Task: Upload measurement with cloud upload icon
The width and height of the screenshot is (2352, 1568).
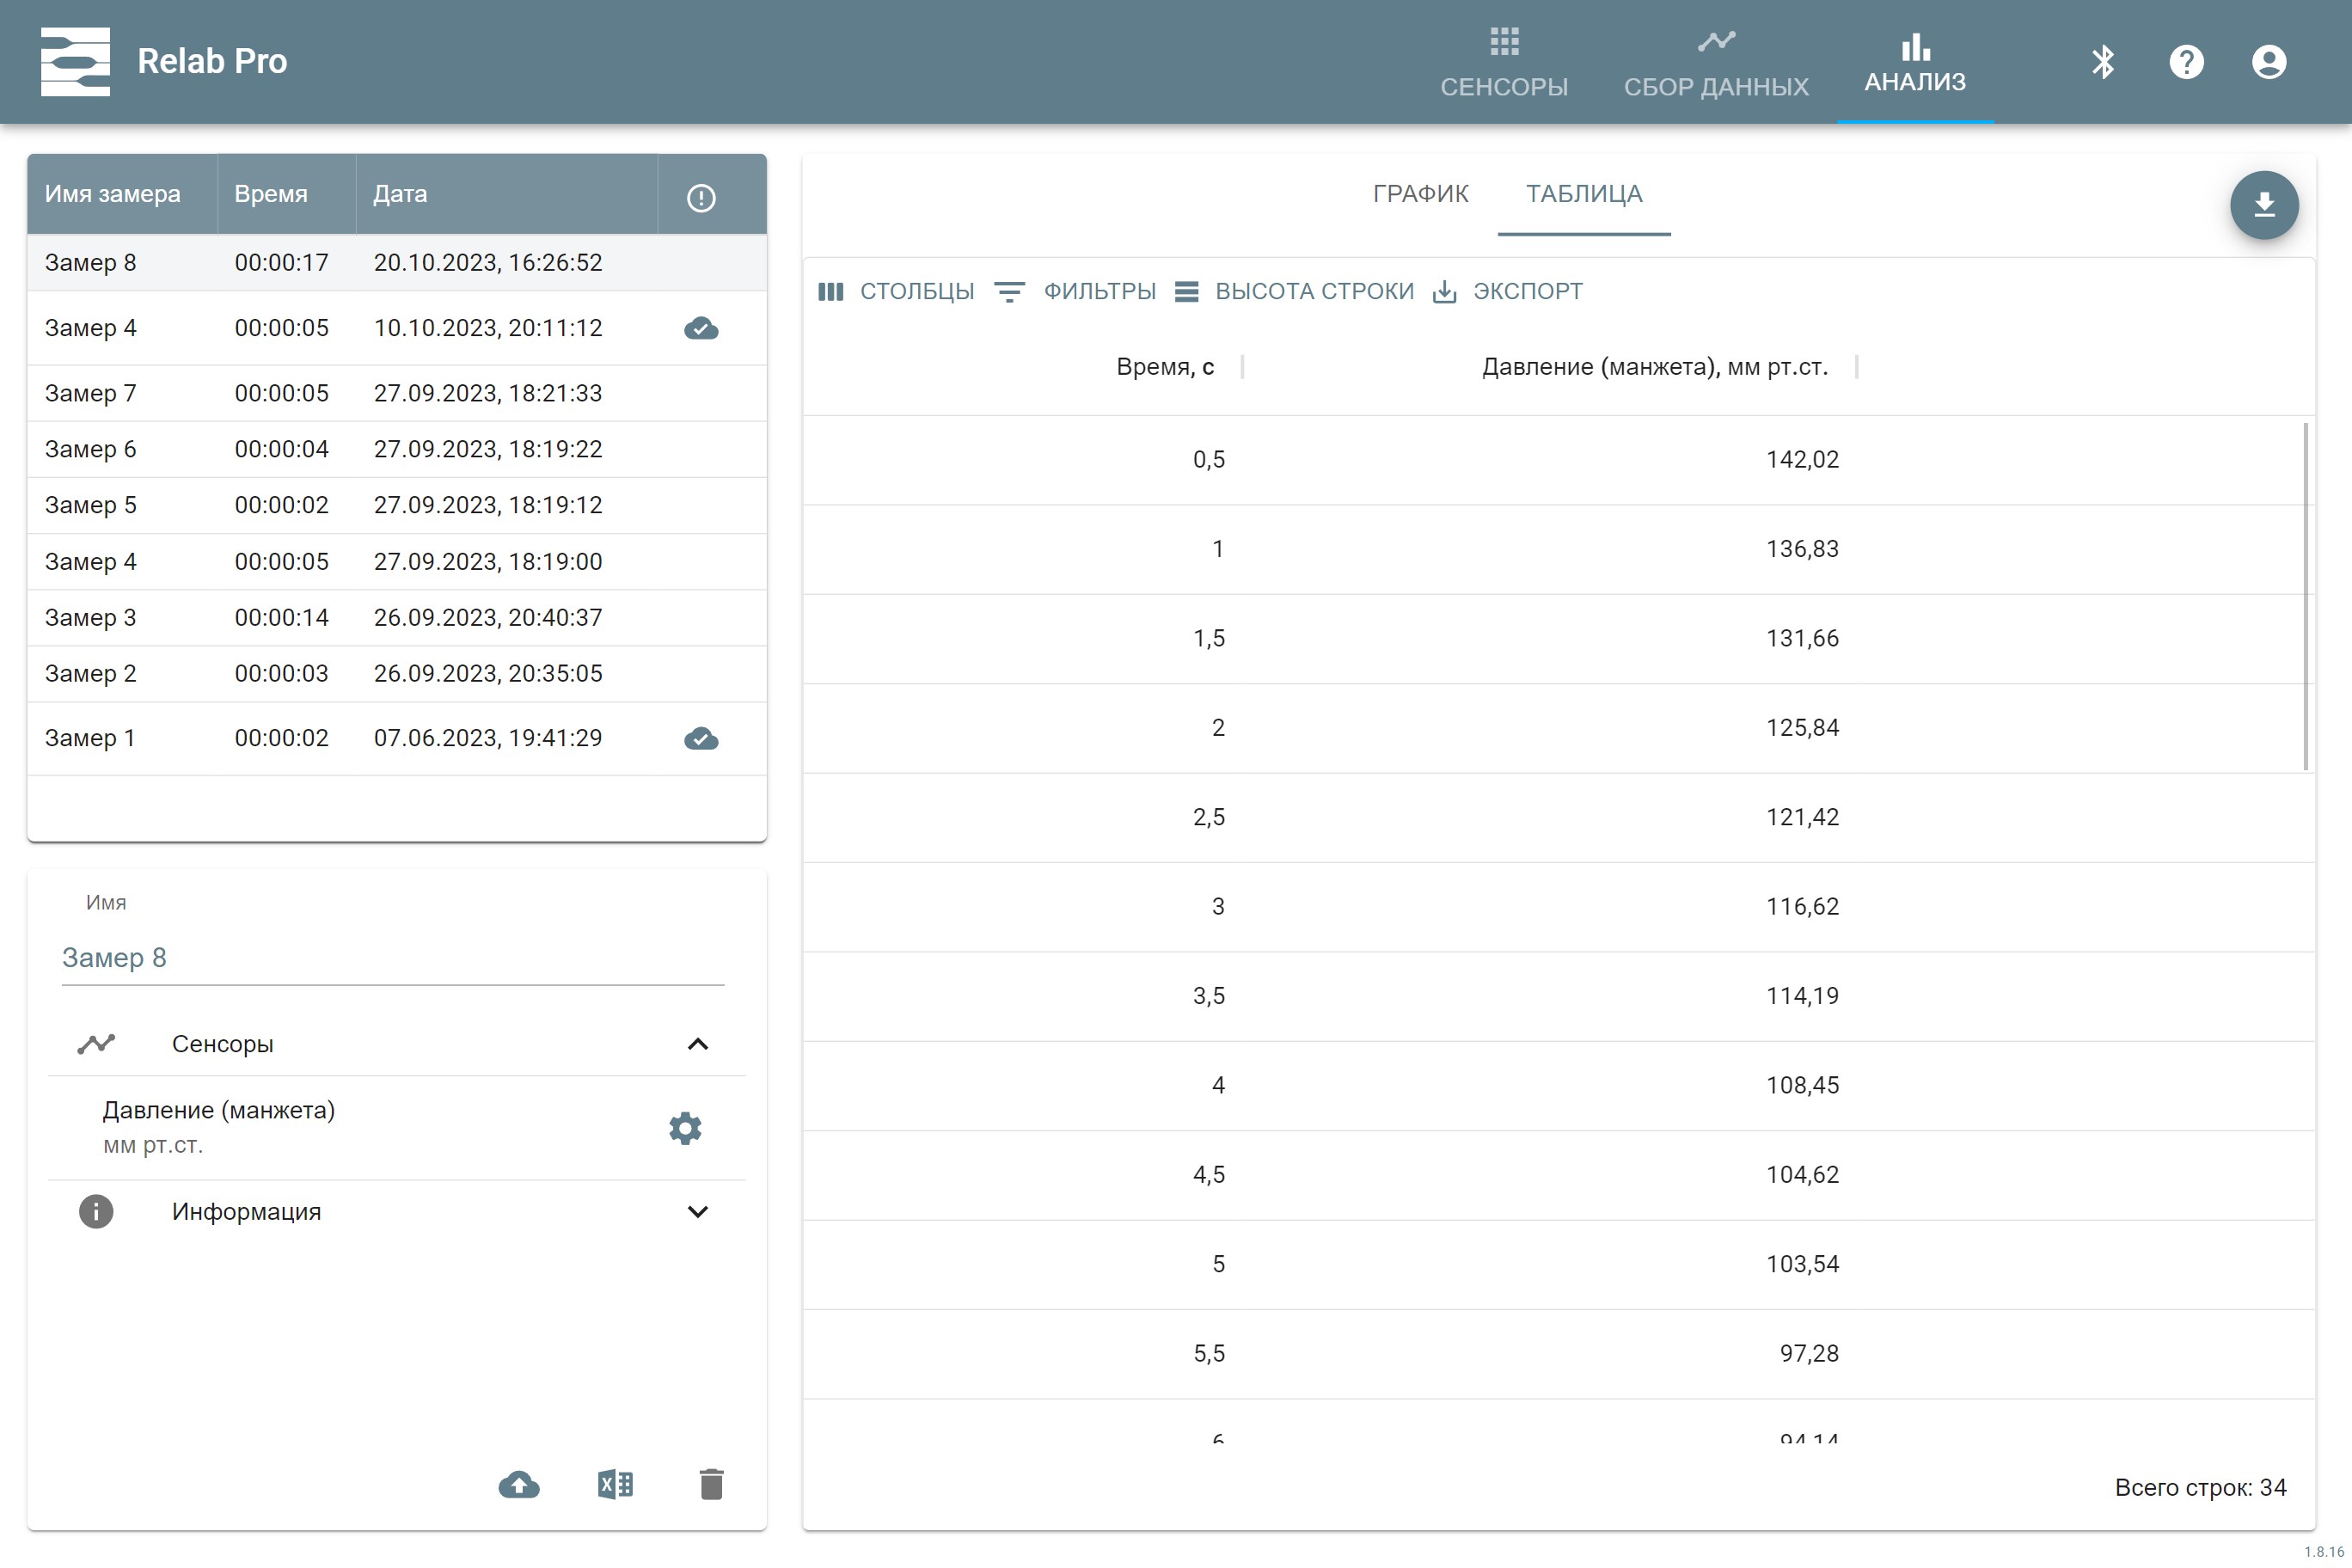Action: click(x=519, y=1484)
